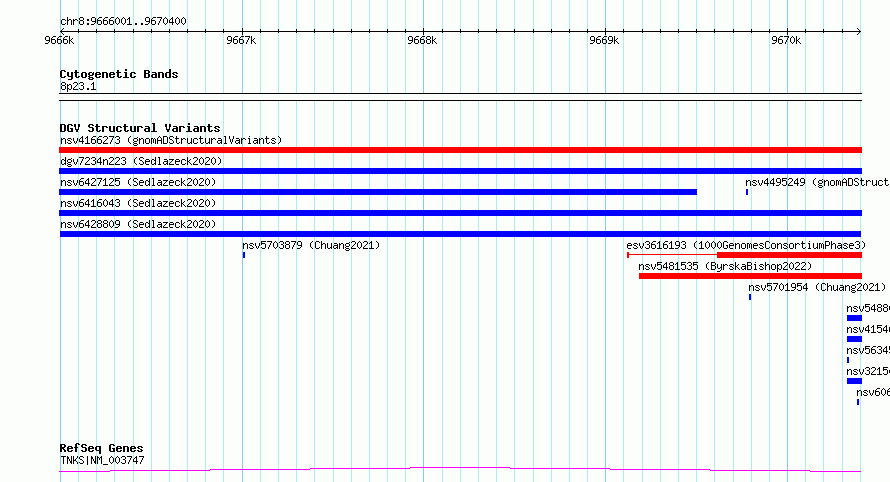Viewport: 890px width, 482px height.
Task: Select the RefSeq Genes track heading
Action: 101,448
